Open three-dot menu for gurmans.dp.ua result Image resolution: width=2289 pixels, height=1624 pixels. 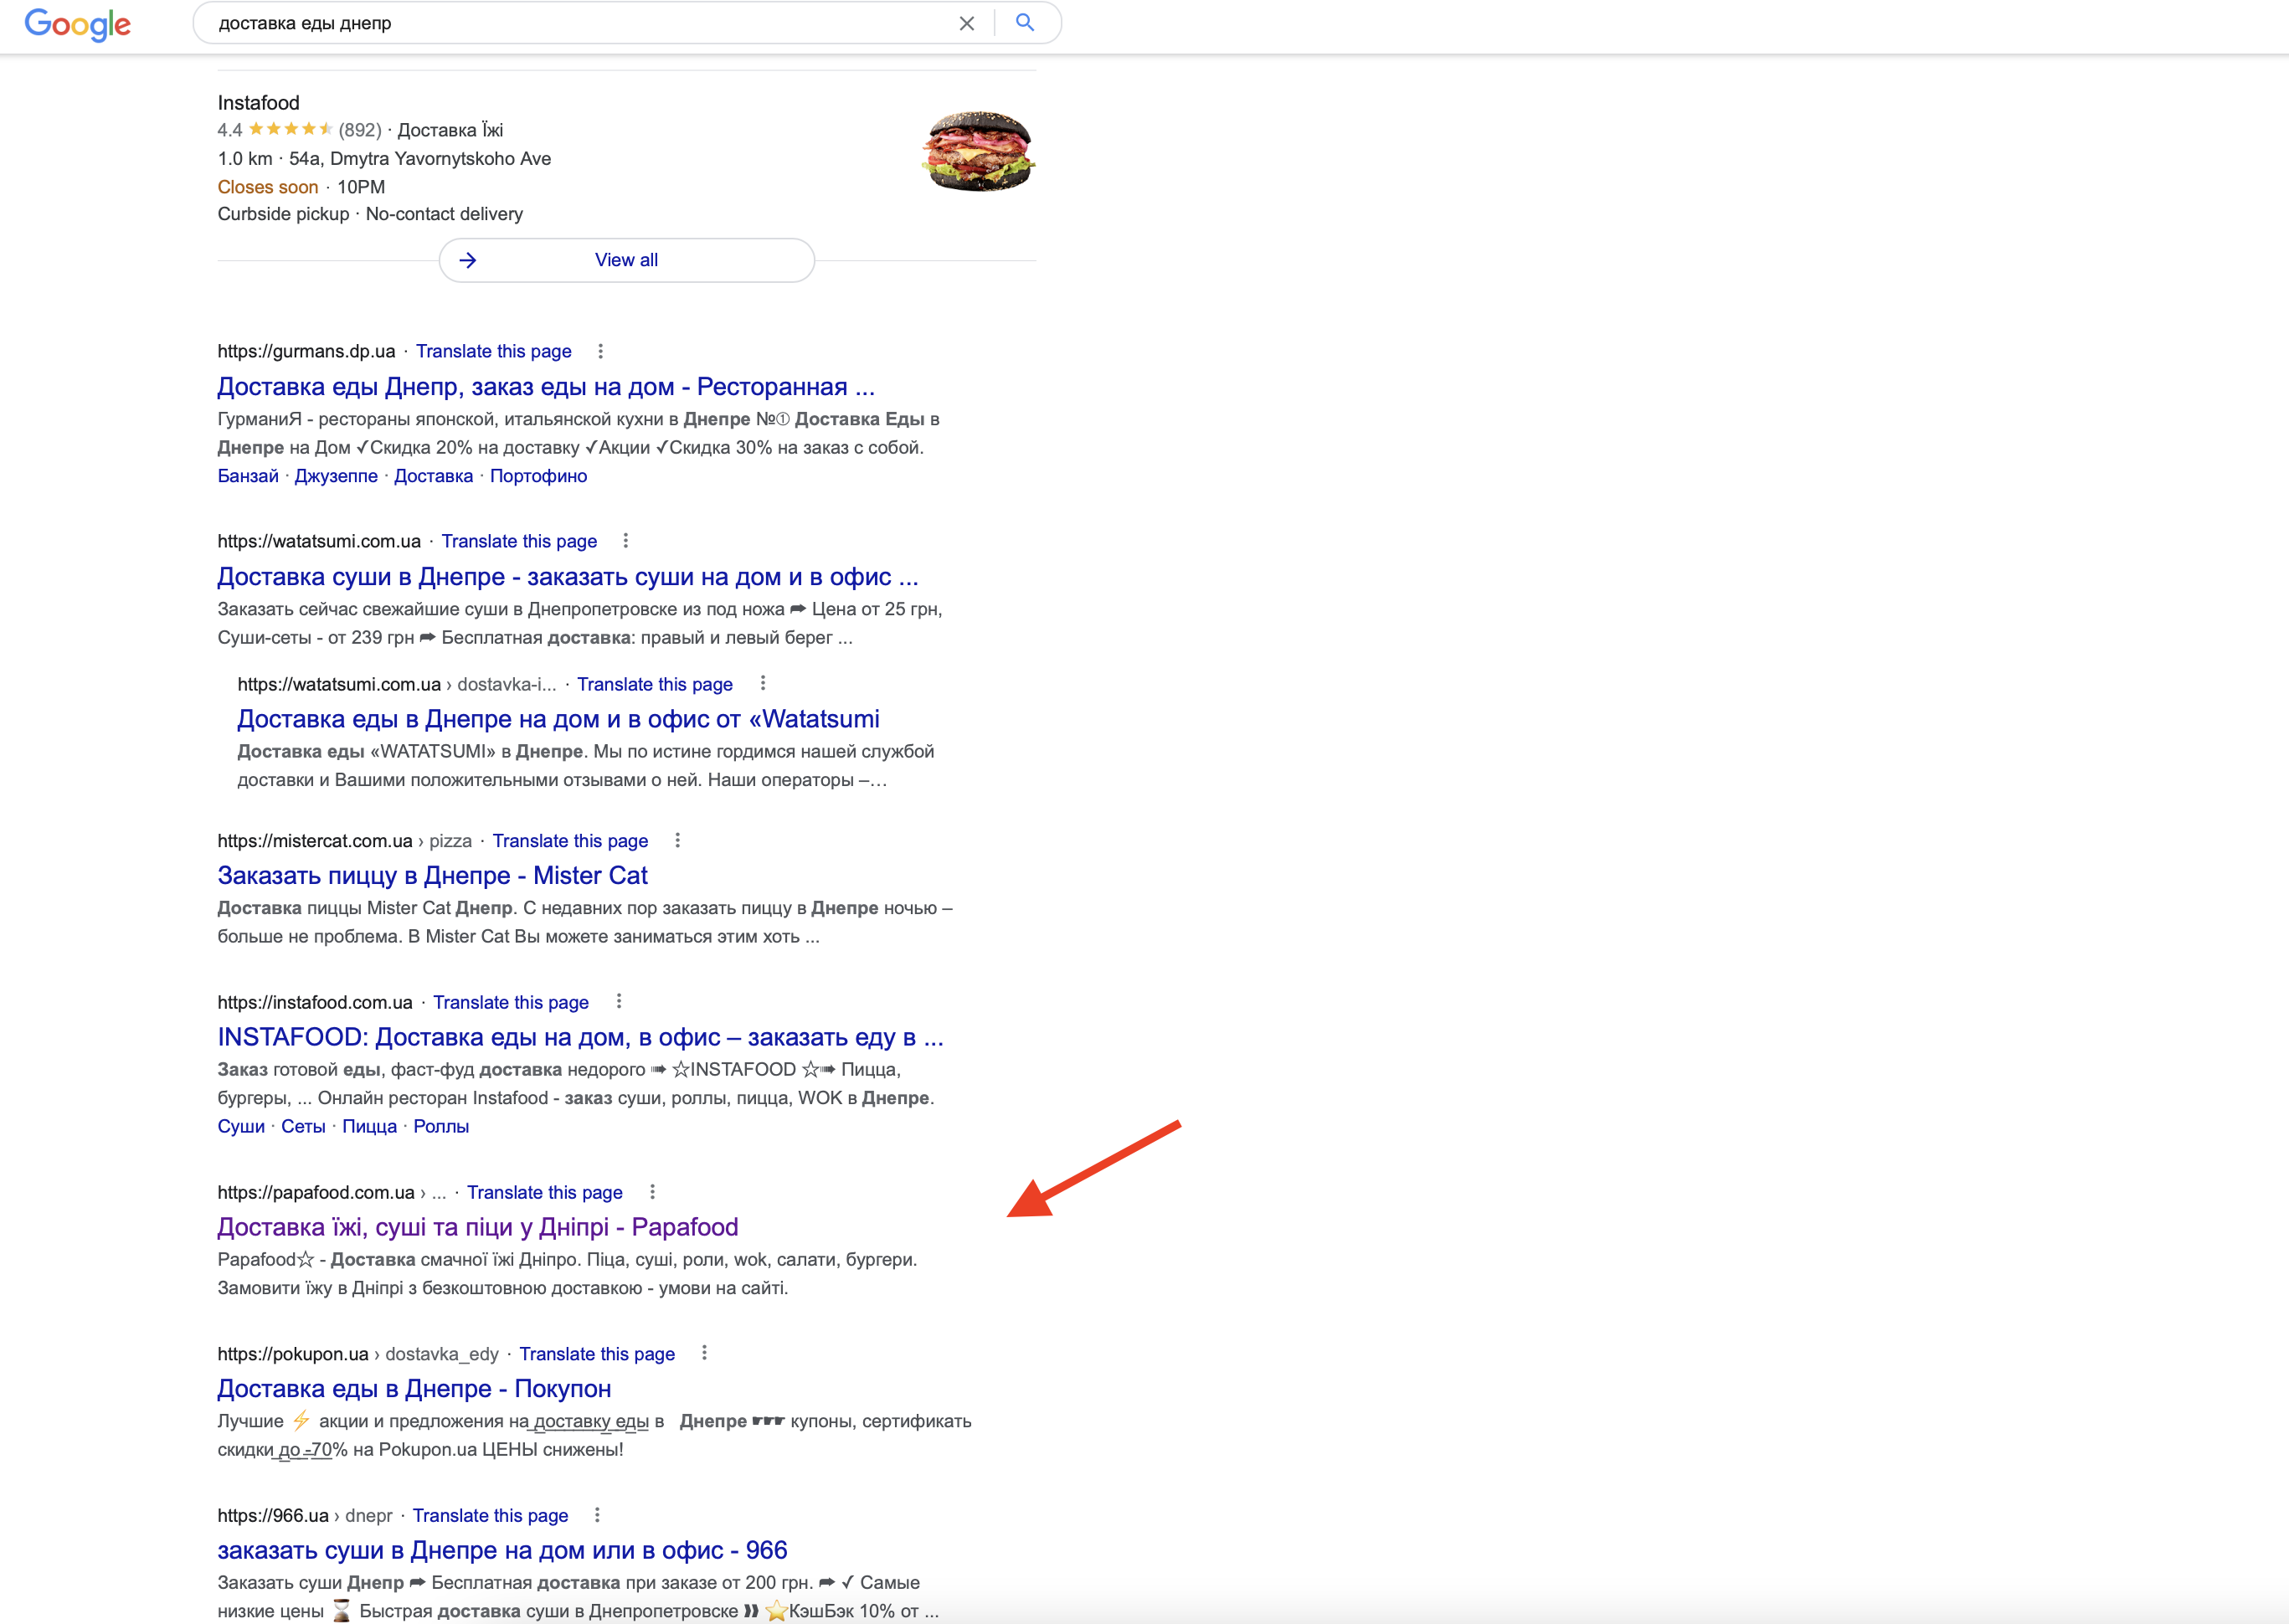coord(600,351)
